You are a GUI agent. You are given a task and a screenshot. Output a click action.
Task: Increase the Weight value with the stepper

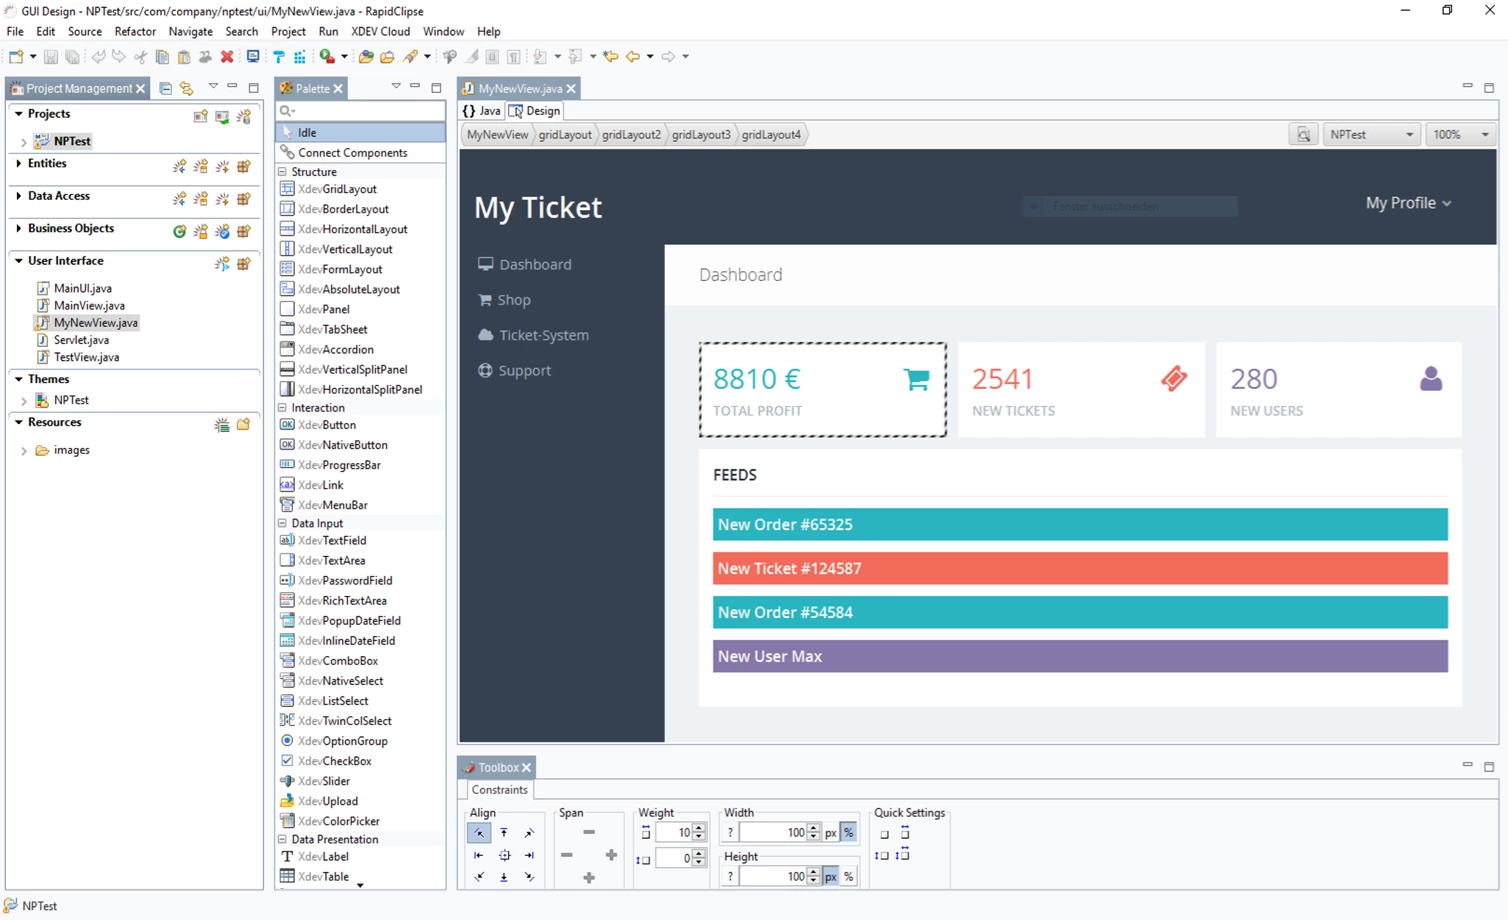point(698,827)
